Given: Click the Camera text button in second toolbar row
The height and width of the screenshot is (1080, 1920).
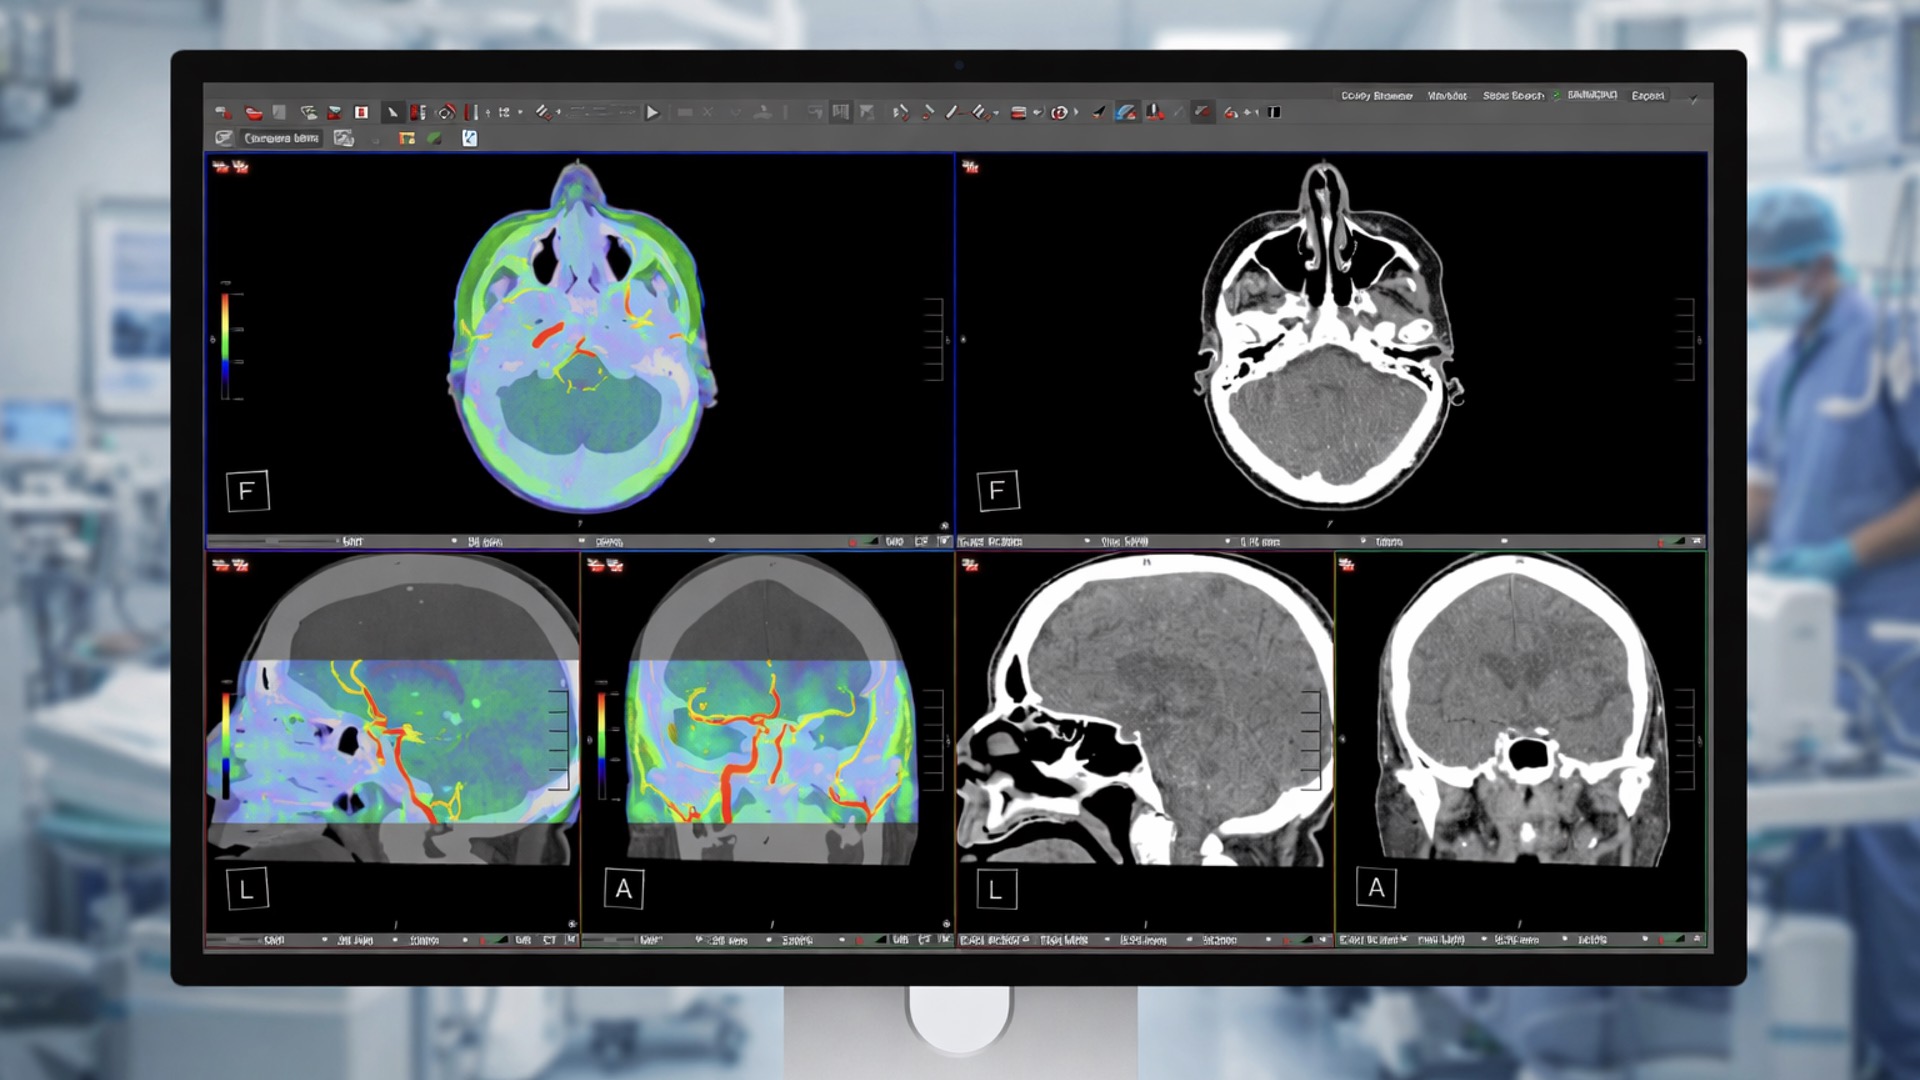Looking at the screenshot, I should tap(281, 138).
